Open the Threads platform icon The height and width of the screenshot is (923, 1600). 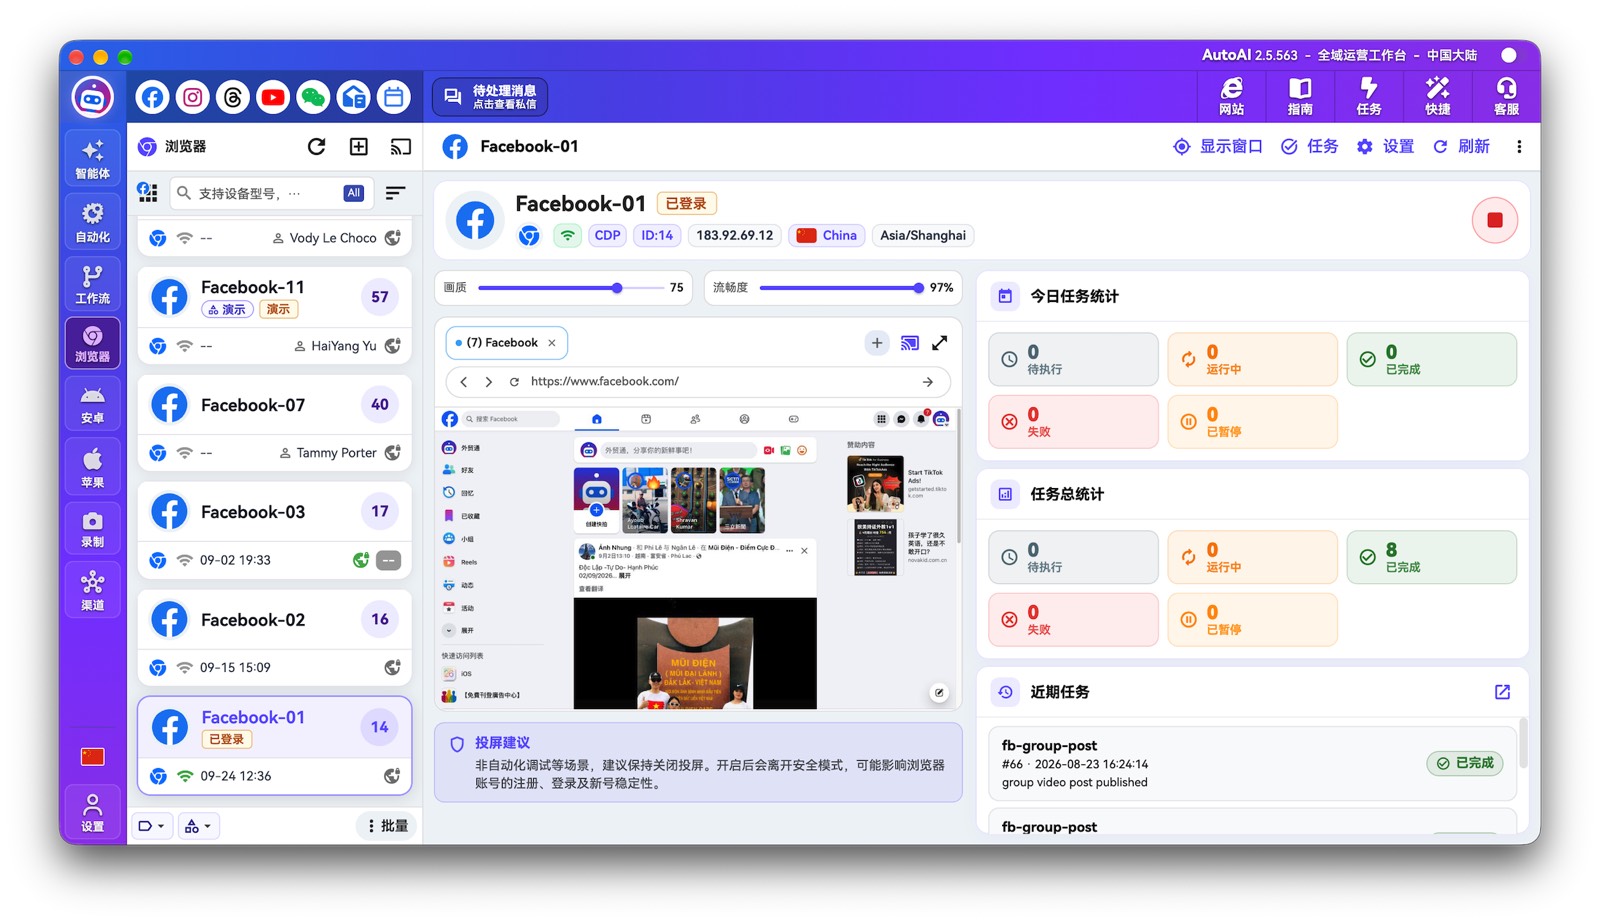233,97
